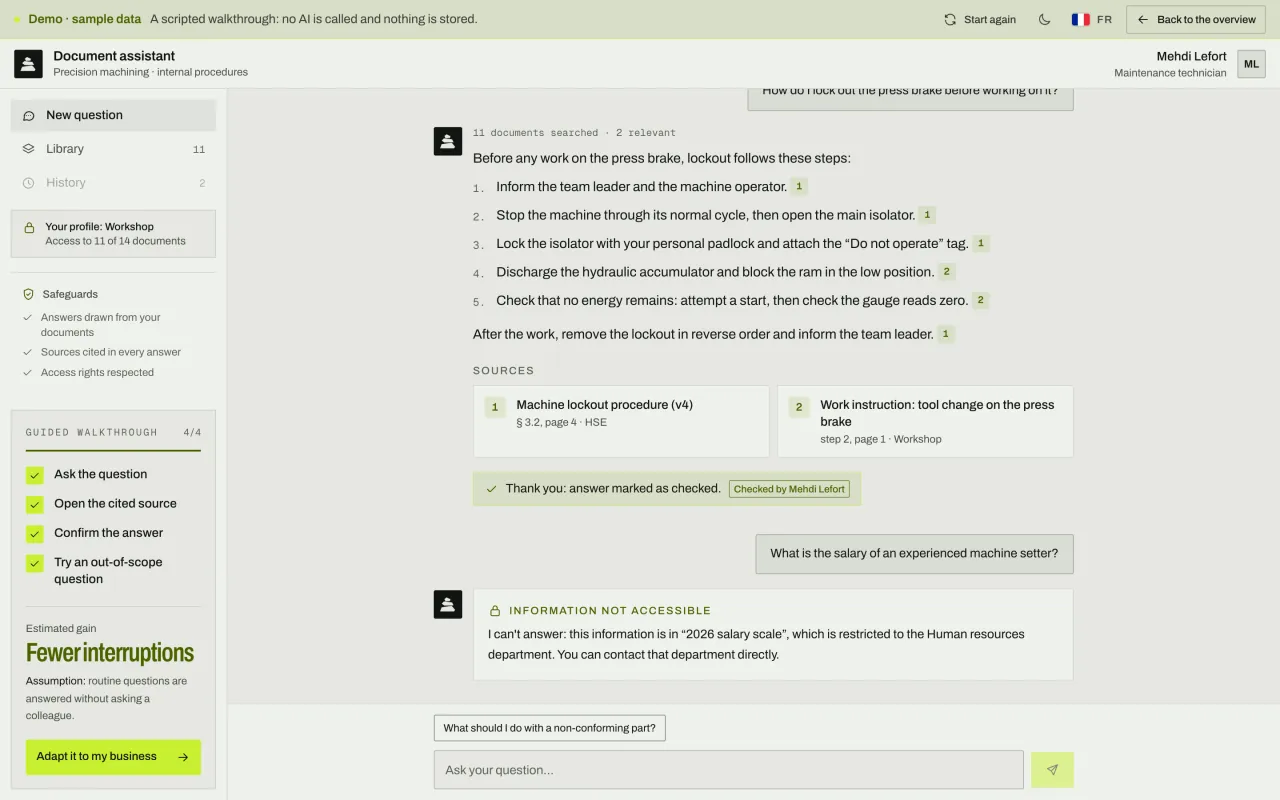Click the Safeguards shield icon
Image resolution: width=1280 pixels, height=800 pixels.
pos(28,294)
